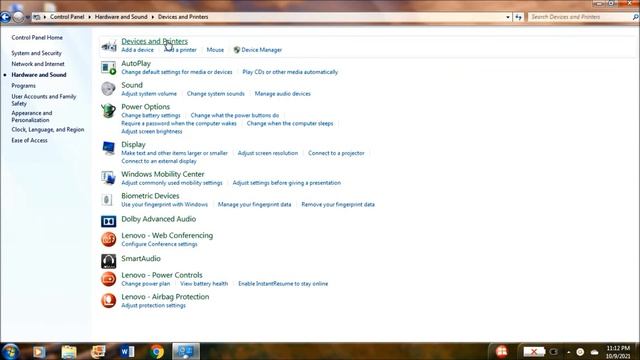Click View battery health
Image resolution: width=640 pixels, height=360 pixels.
204,283
